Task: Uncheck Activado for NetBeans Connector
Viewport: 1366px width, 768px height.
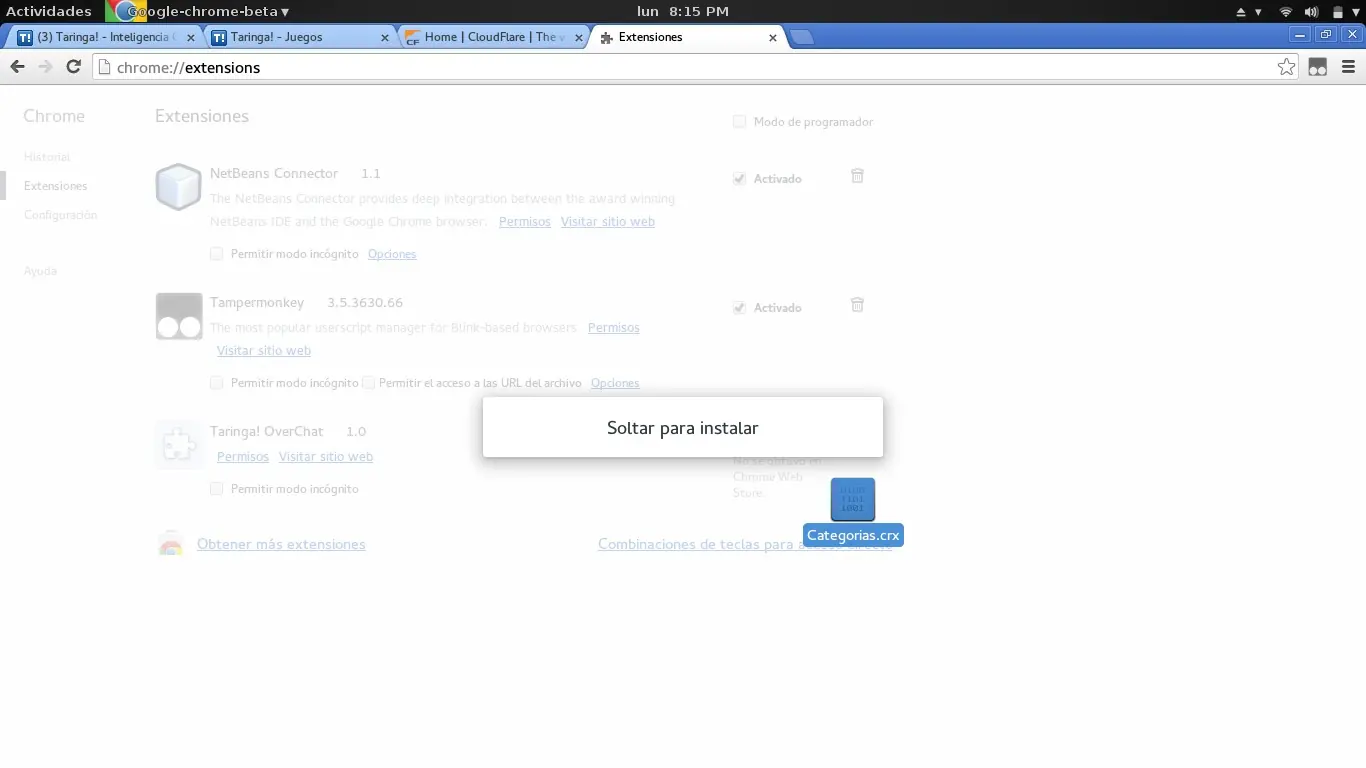Action: 739,179
